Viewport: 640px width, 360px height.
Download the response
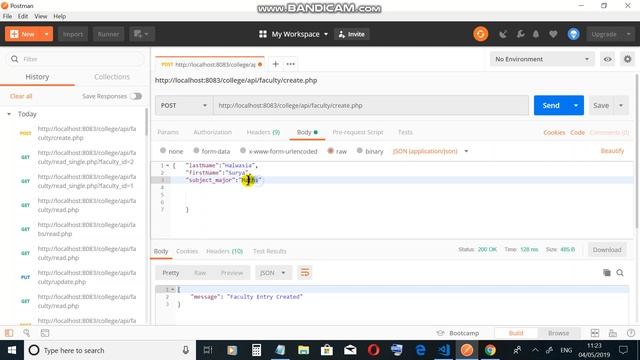coord(607,250)
